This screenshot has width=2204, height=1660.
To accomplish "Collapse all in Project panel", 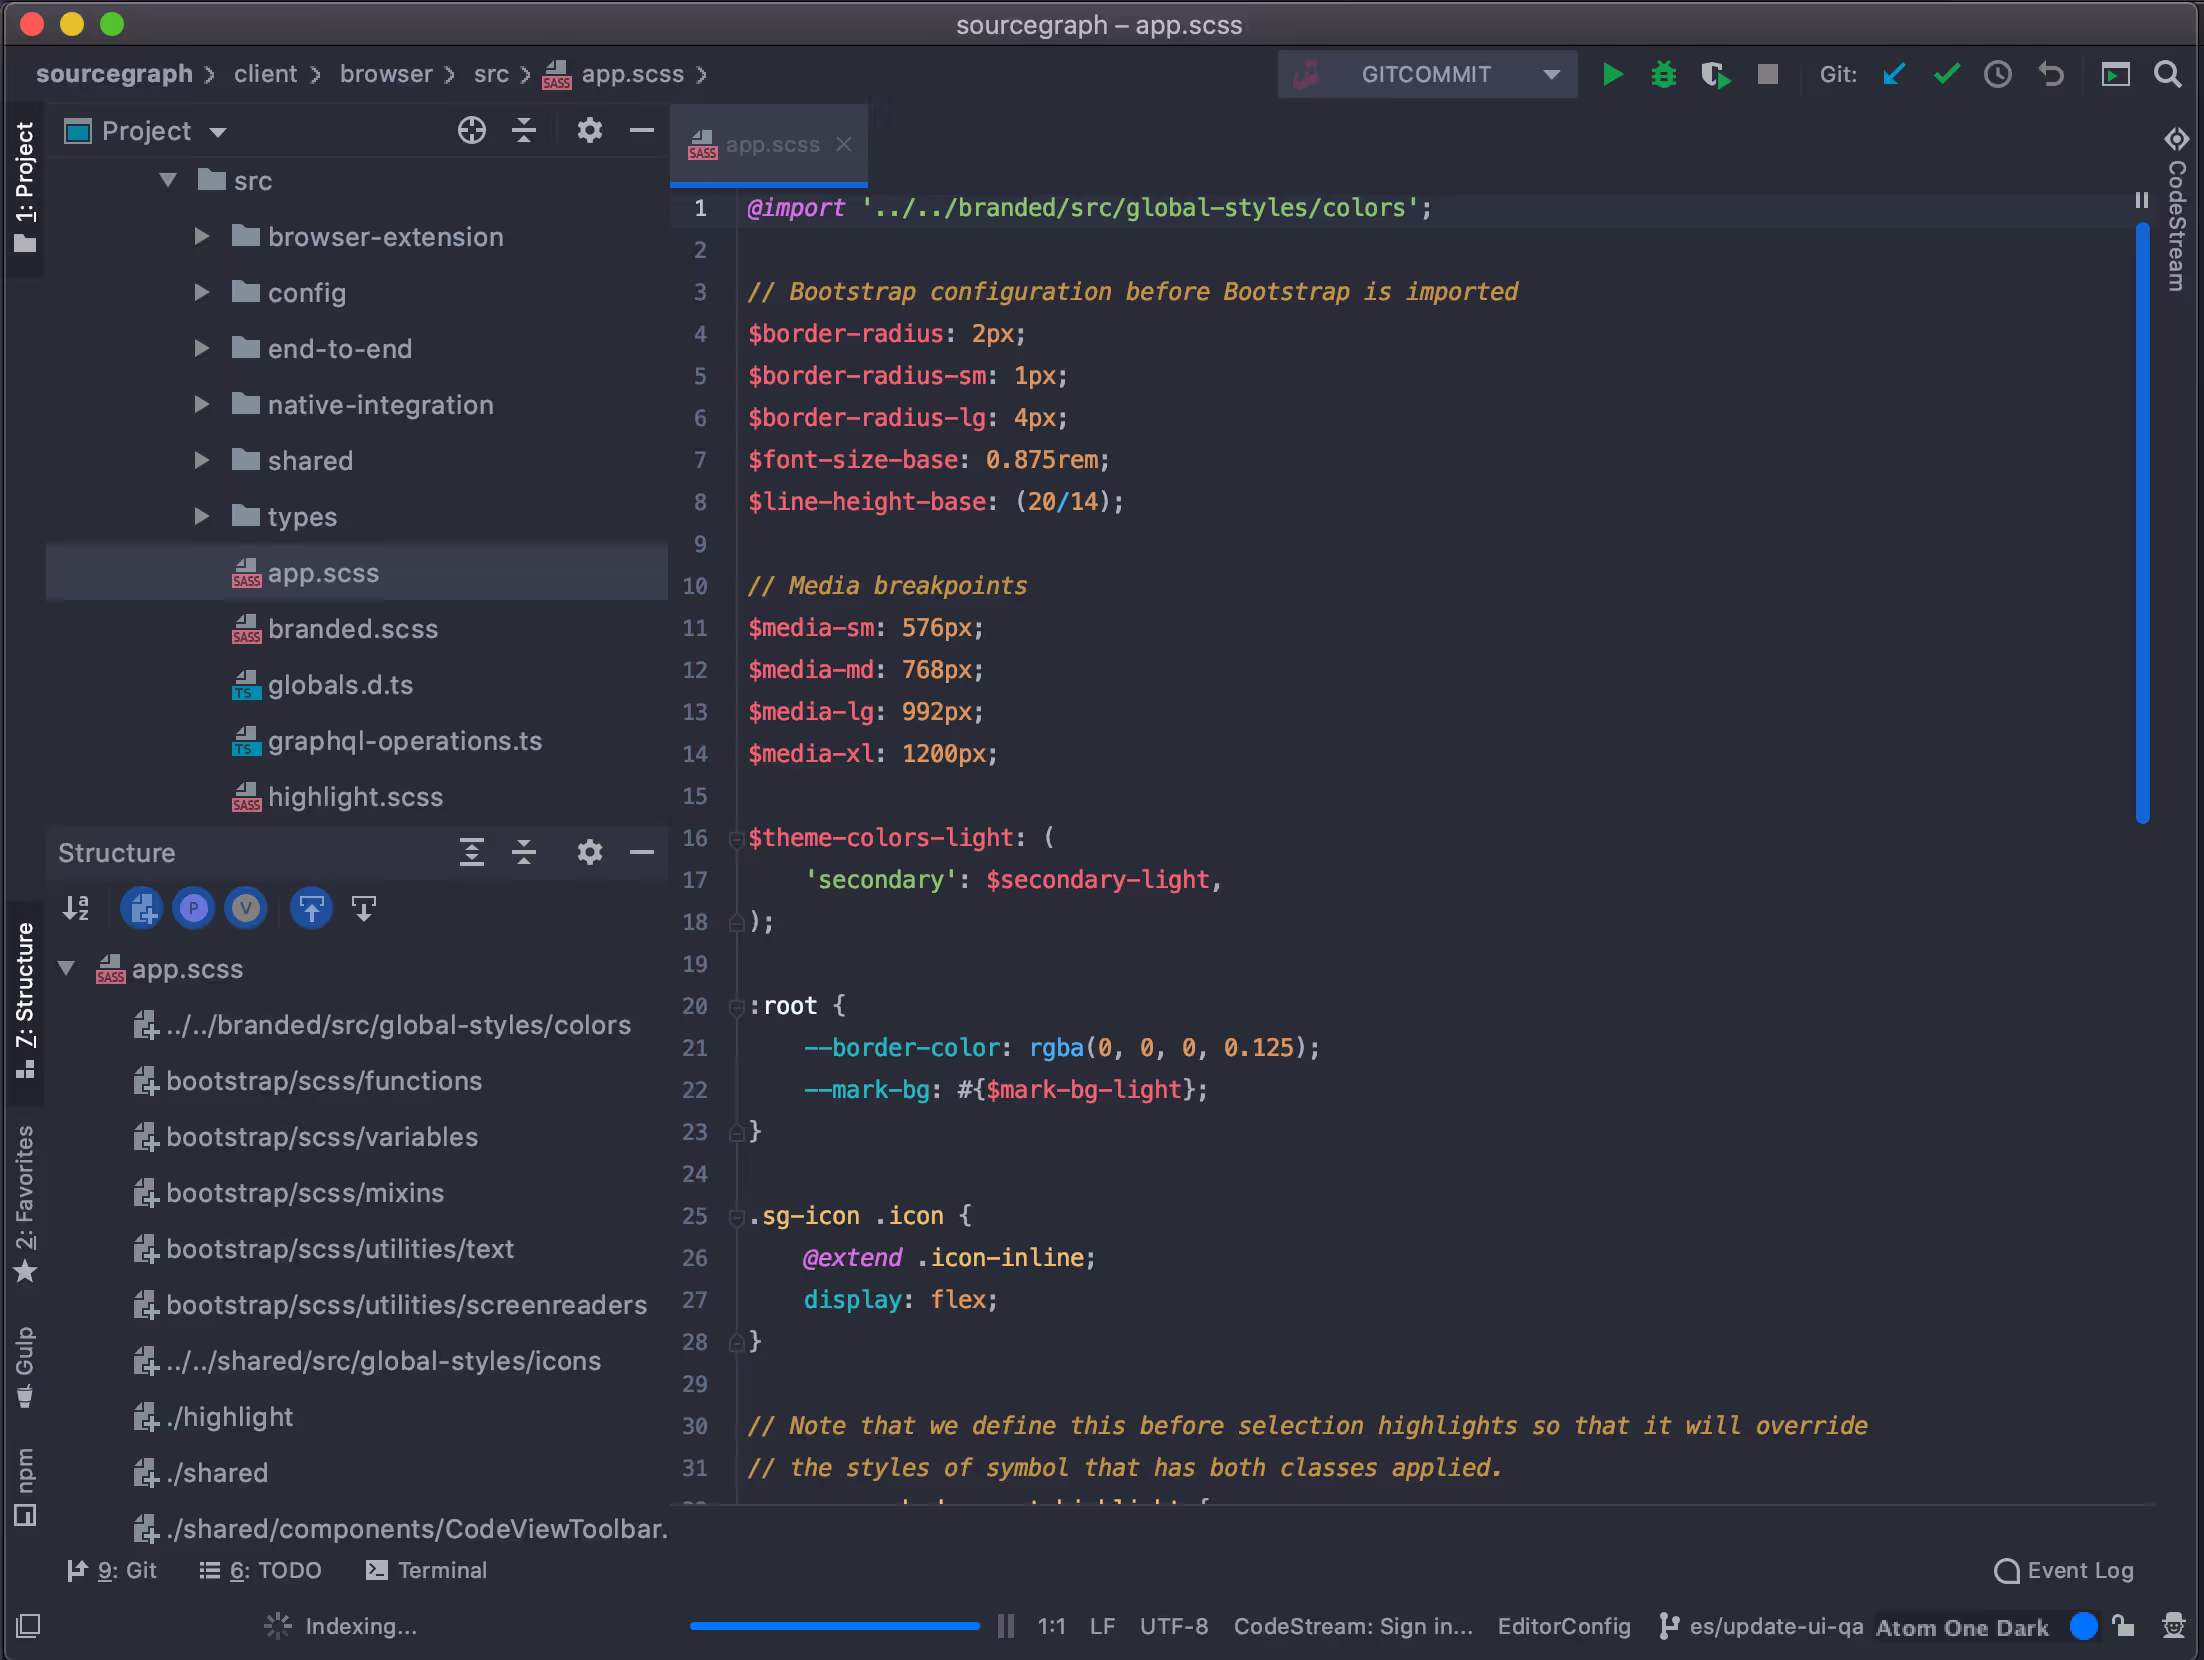I will 524,131.
